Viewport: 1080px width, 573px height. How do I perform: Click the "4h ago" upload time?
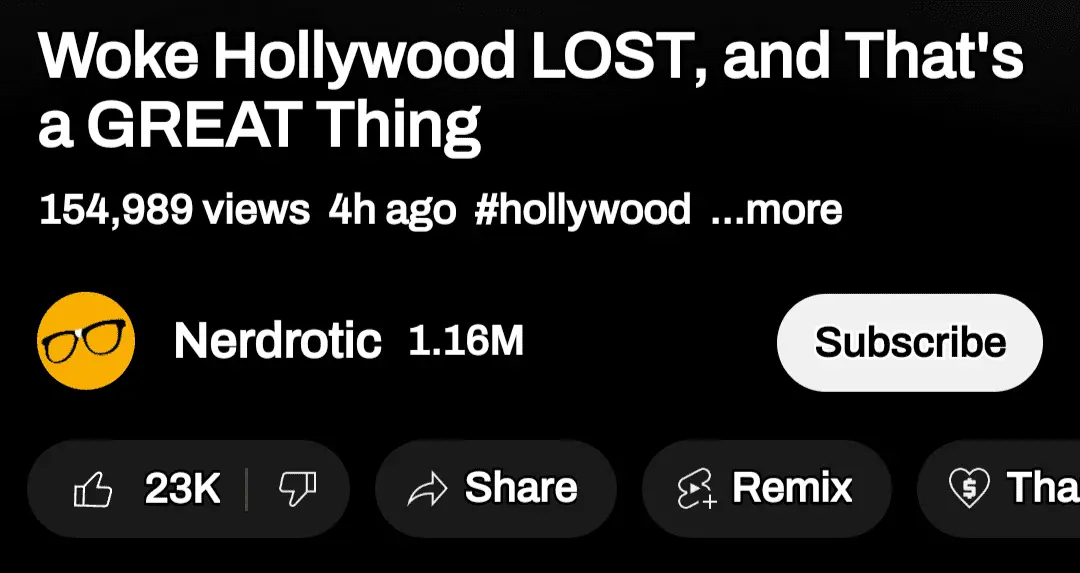(392, 211)
